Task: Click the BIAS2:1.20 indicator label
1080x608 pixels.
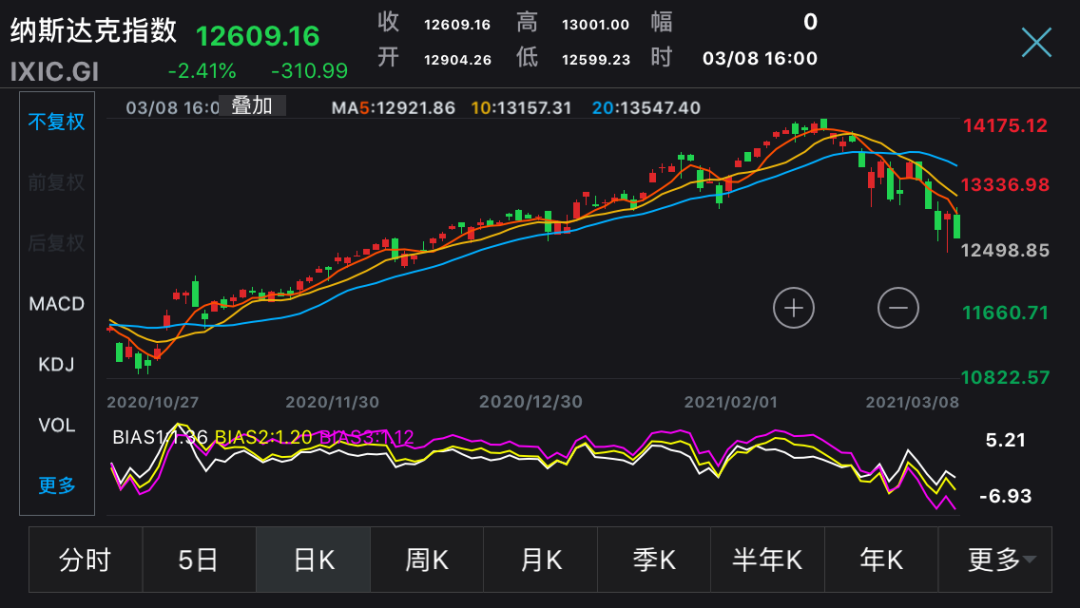Action: (263, 437)
